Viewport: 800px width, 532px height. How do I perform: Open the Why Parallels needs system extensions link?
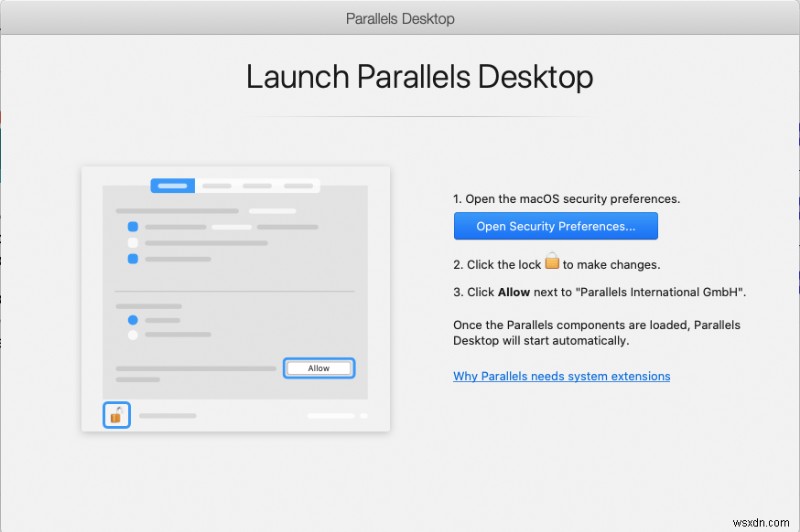[561, 376]
